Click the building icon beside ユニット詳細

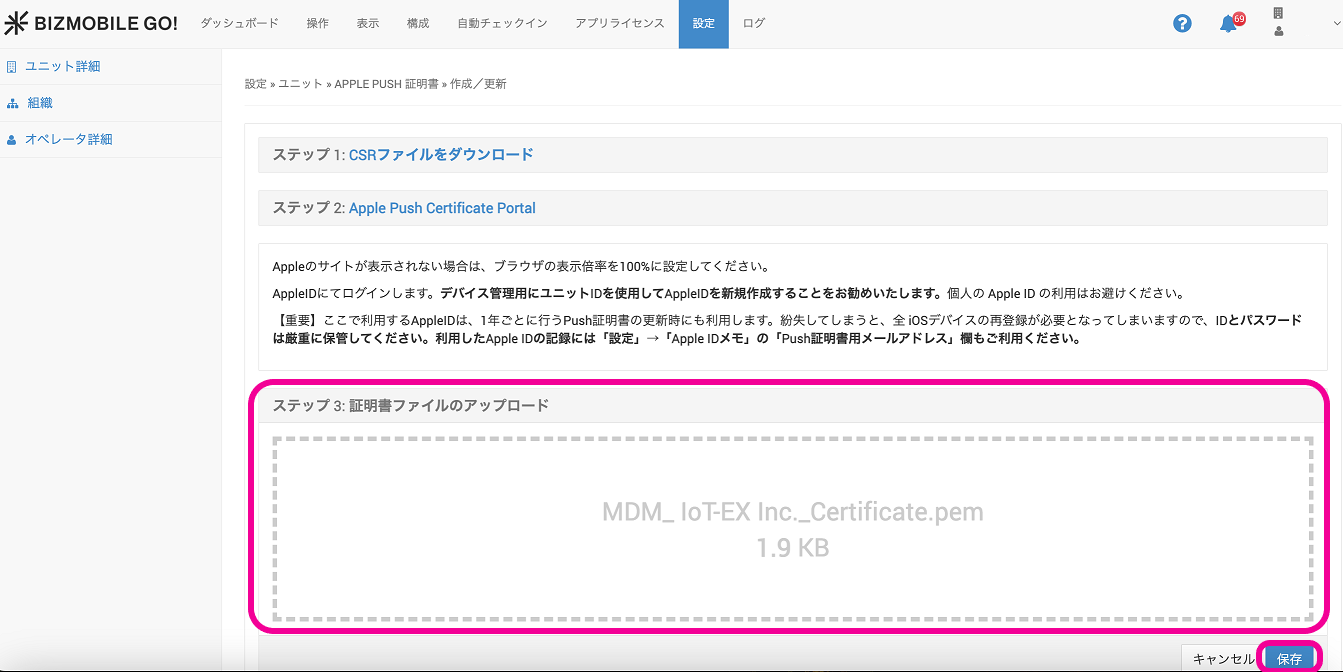click(12, 67)
